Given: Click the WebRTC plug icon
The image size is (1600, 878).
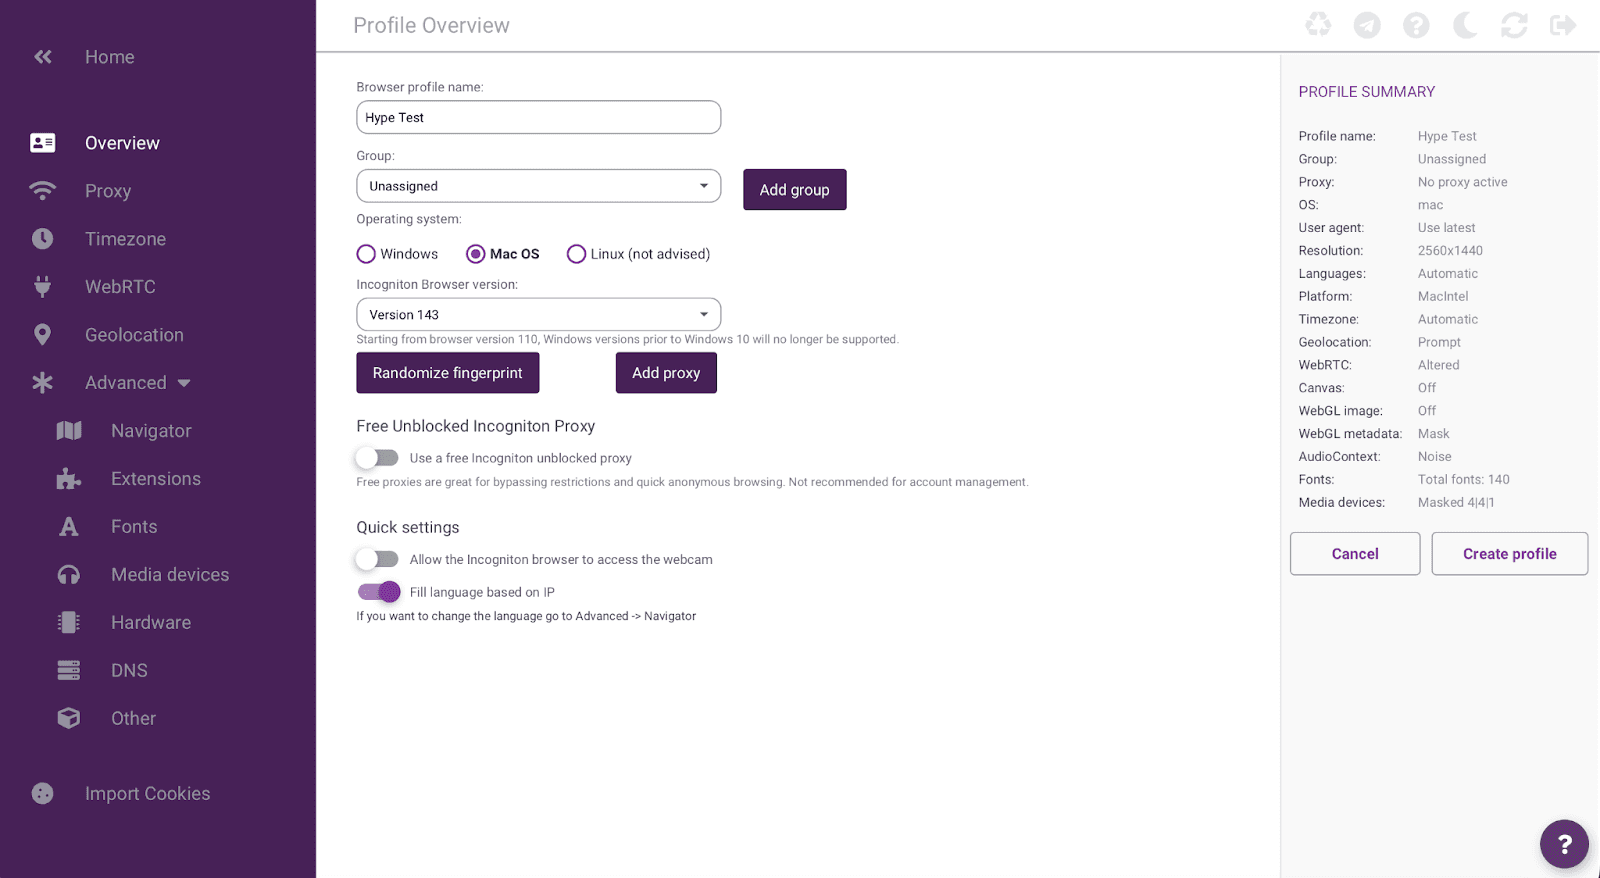Looking at the screenshot, I should (43, 287).
